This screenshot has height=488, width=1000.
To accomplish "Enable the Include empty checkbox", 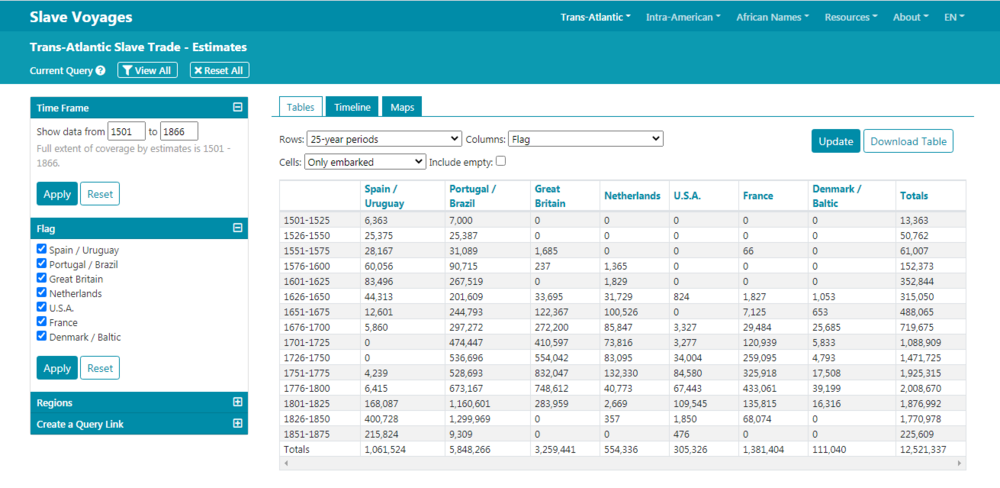I will (501, 161).
